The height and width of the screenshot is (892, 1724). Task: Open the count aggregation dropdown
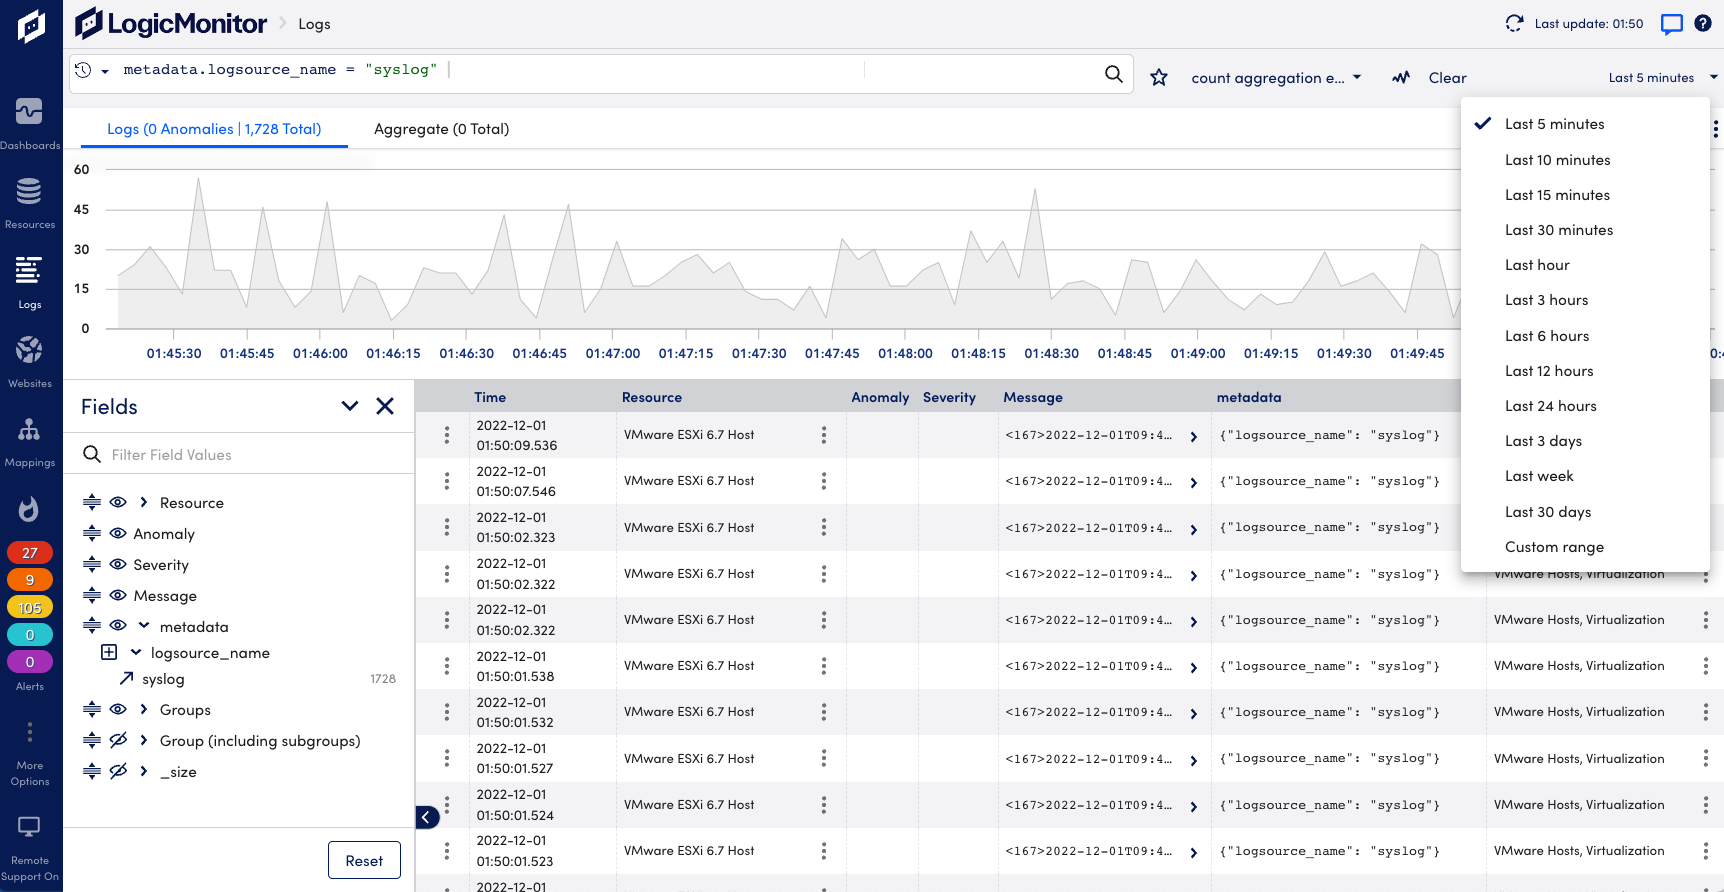(1276, 78)
